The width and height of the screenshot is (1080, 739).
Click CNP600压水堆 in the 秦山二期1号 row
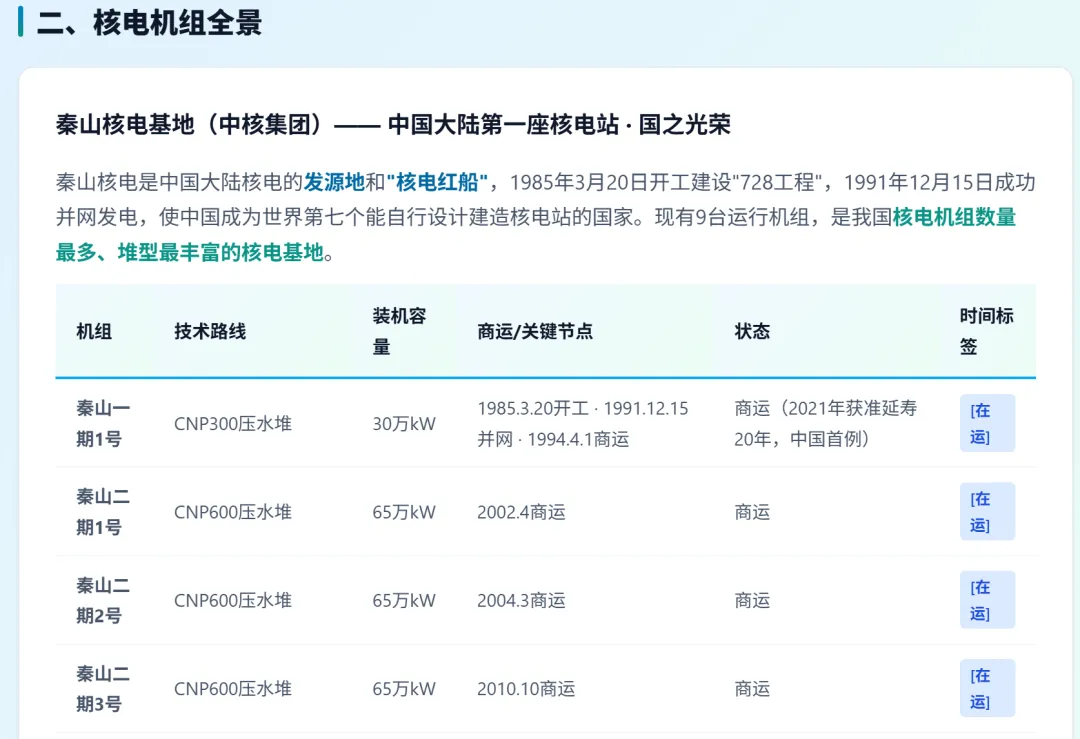point(233,512)
